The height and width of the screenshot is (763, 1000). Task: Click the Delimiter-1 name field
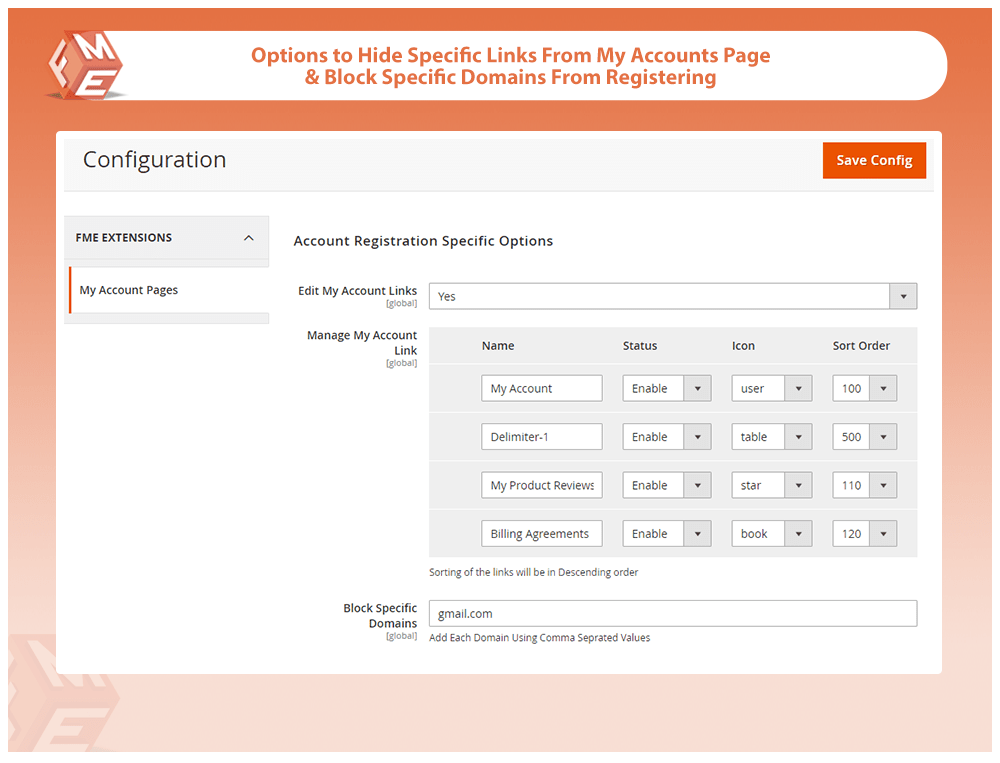click(x=541, y=437)
